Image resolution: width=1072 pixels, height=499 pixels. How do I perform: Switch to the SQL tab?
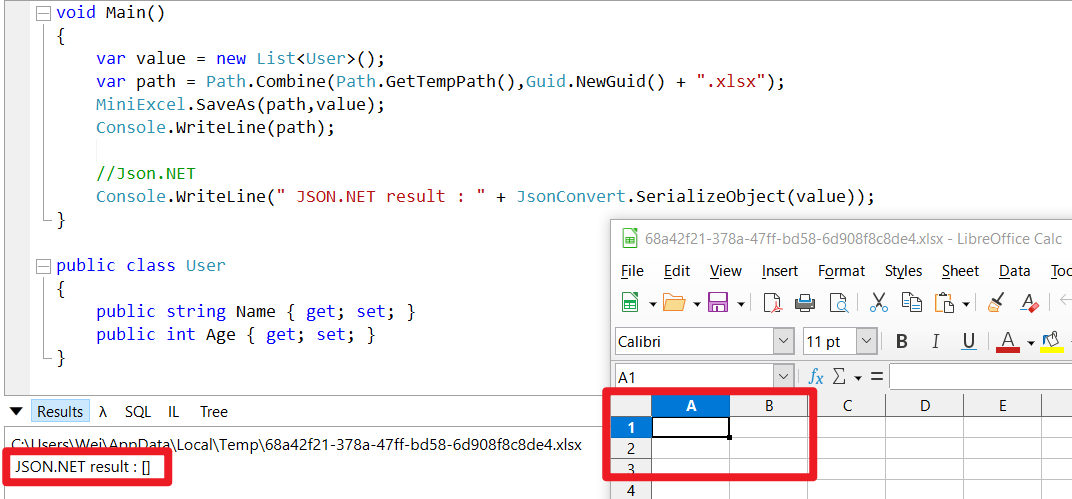[137, 412]
